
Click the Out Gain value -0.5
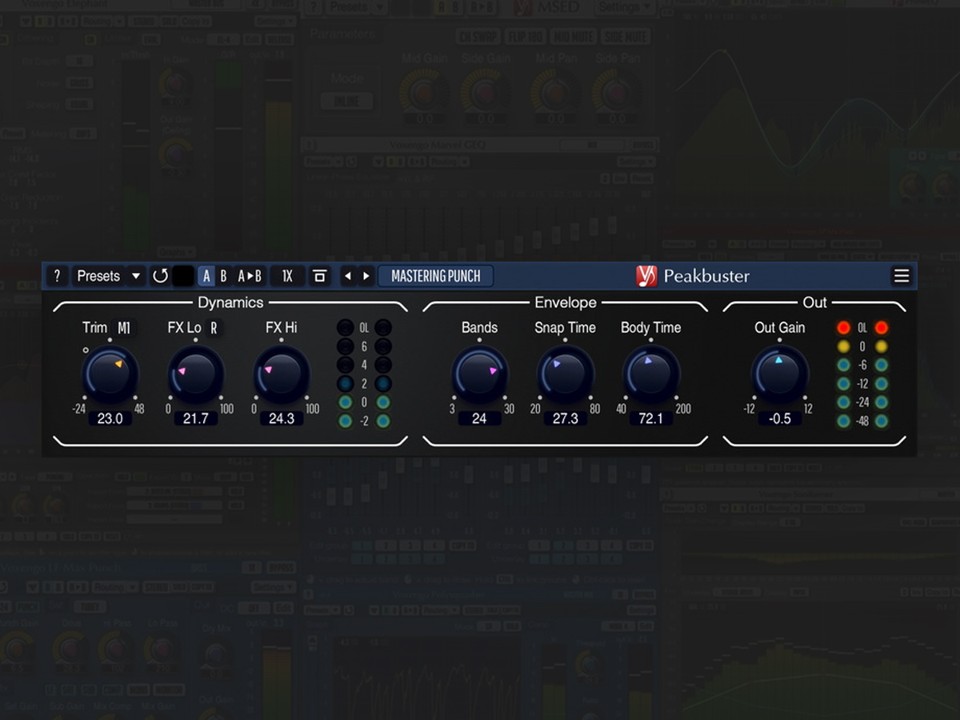[779, 419]
